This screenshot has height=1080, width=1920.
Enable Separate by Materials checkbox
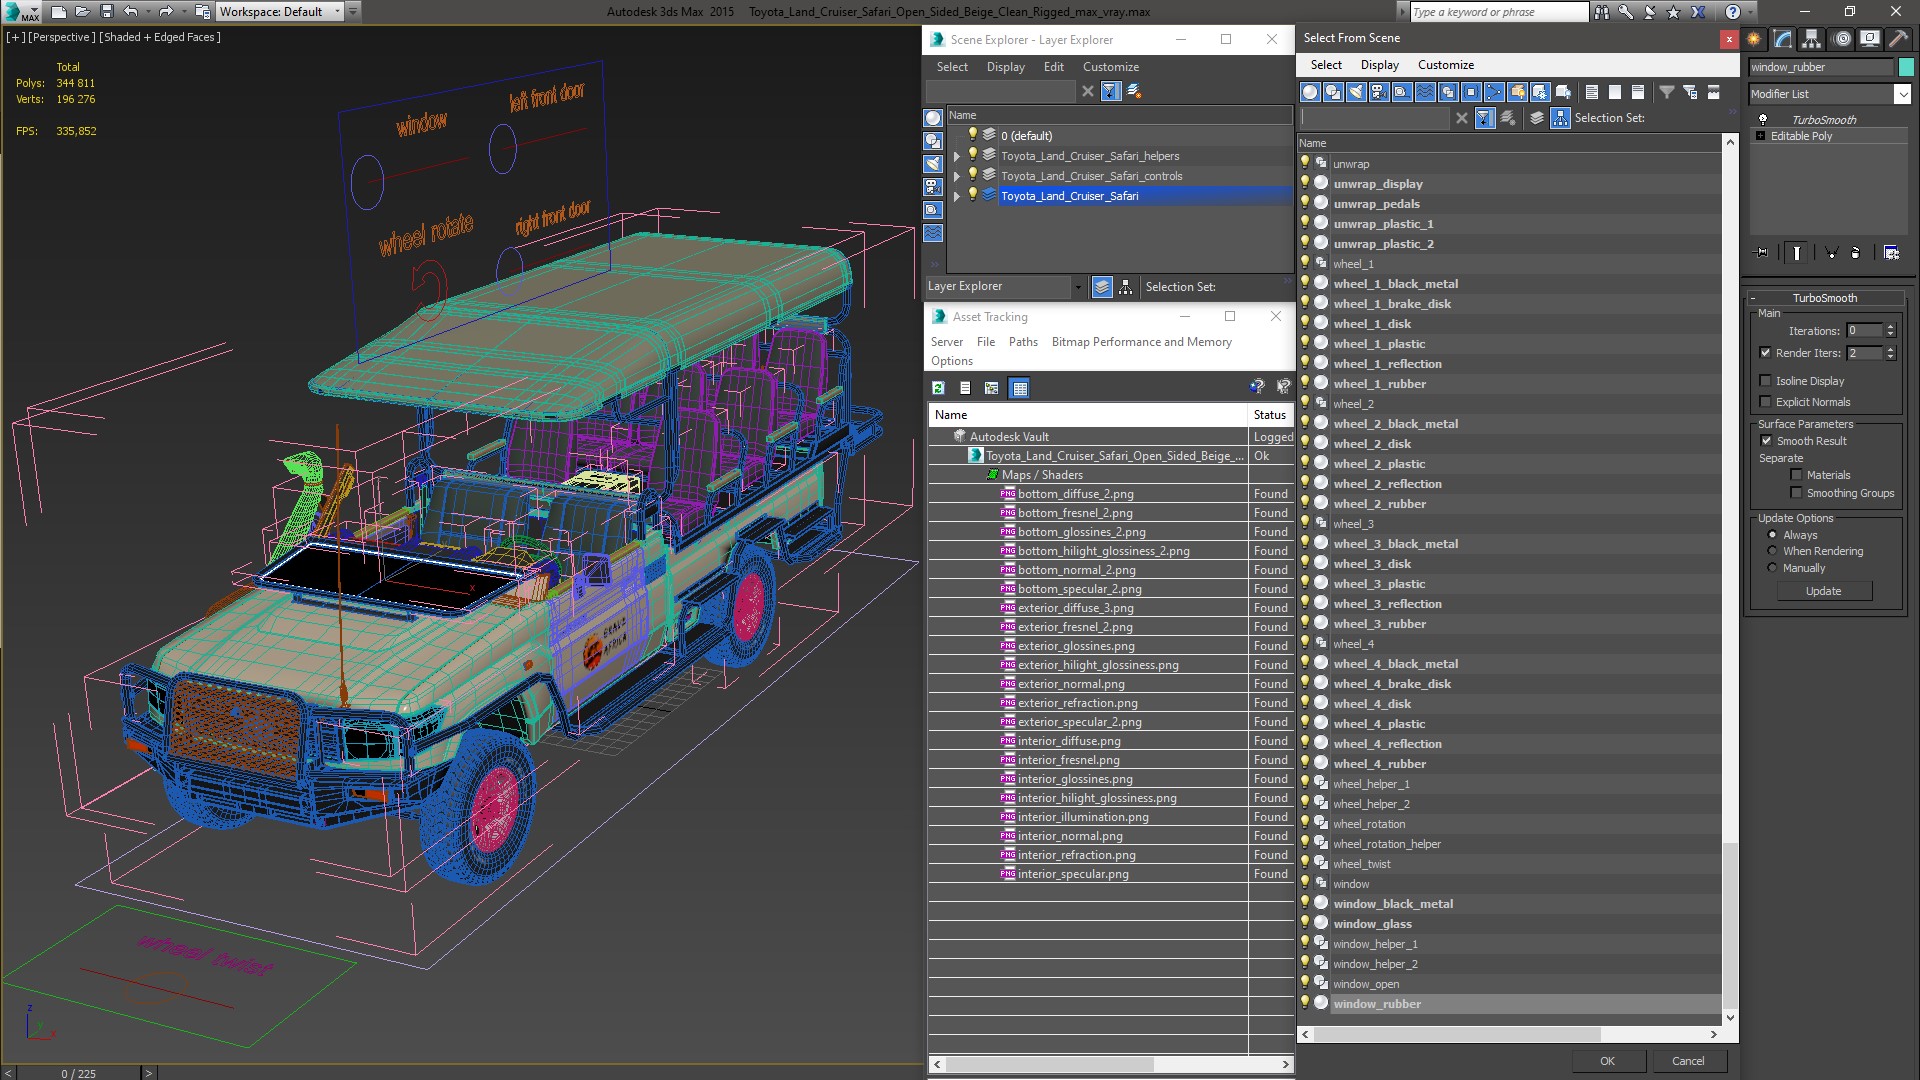1796,475
